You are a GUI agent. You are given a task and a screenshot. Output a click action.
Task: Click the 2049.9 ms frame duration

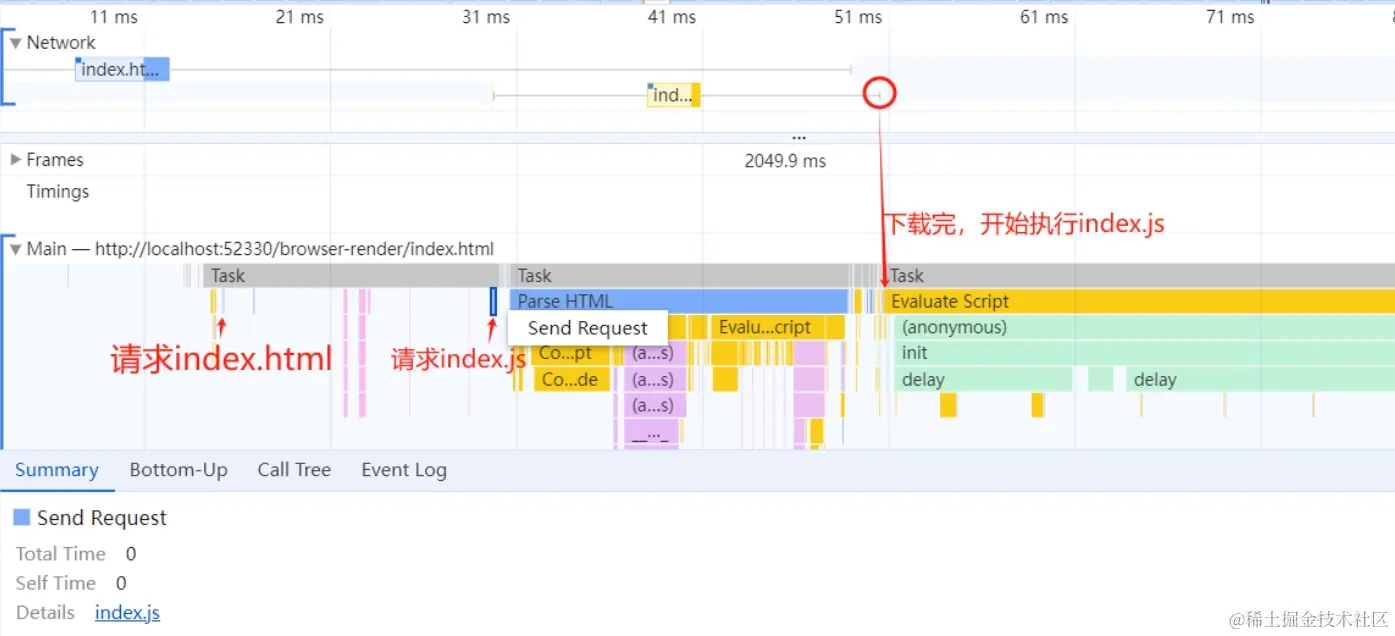coord(785,160)
